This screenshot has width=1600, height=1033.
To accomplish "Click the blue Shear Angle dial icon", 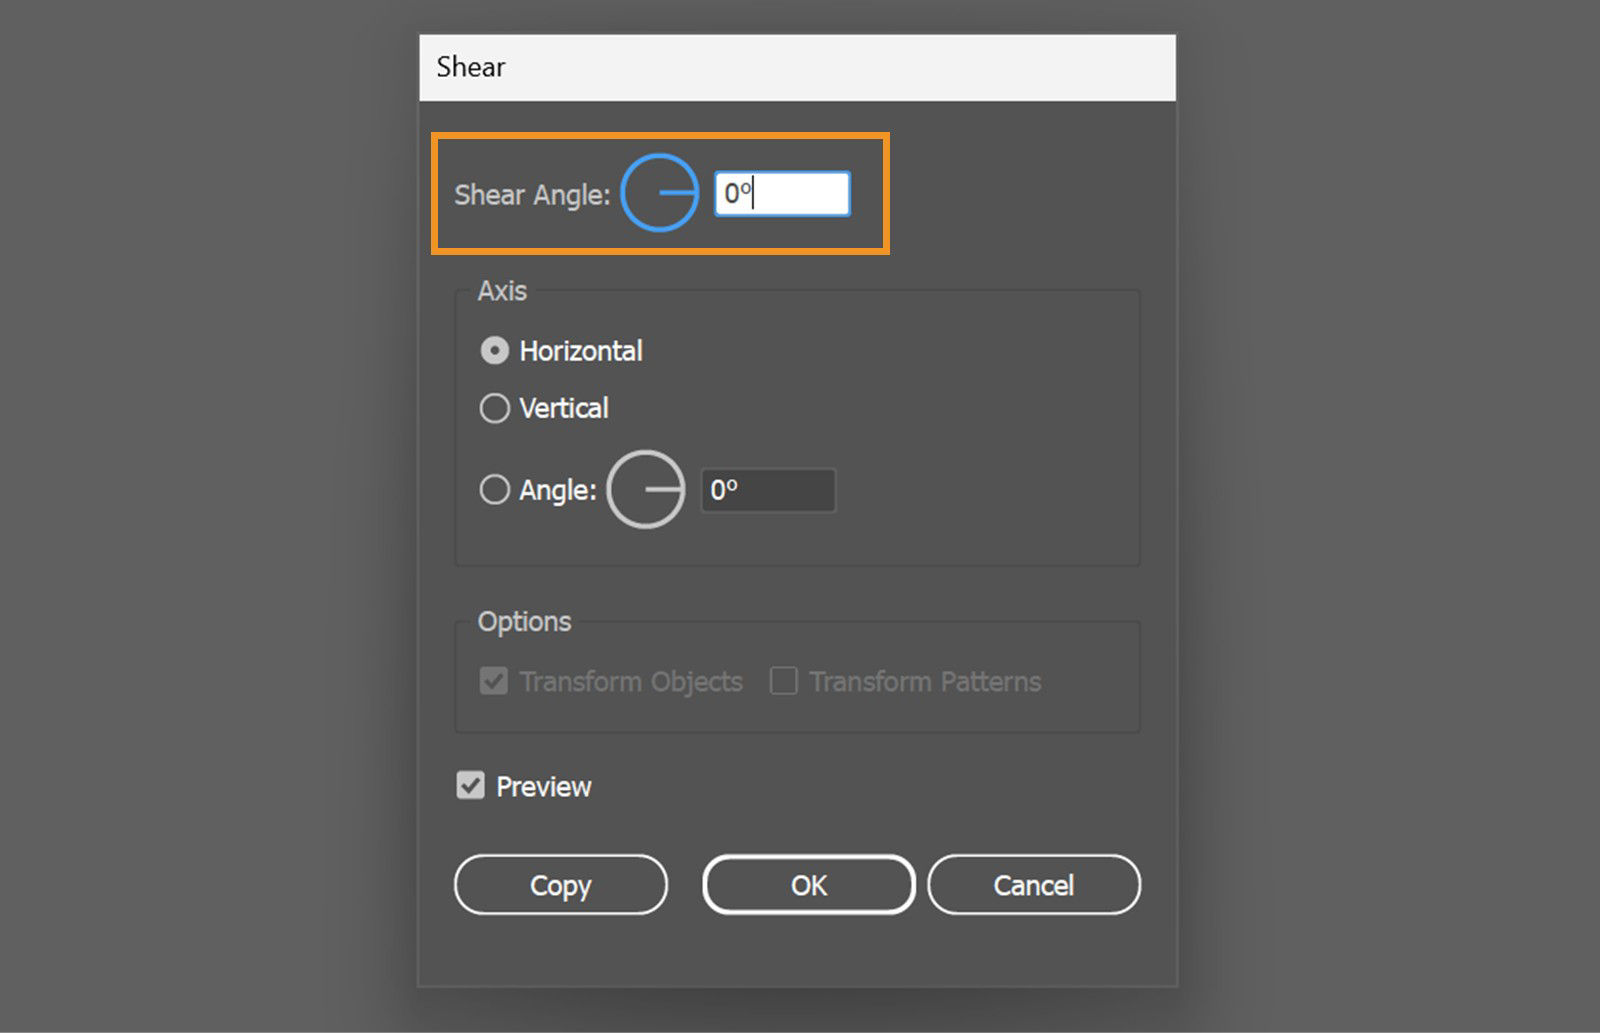I will pyautogui.click(x=659, y=193).
